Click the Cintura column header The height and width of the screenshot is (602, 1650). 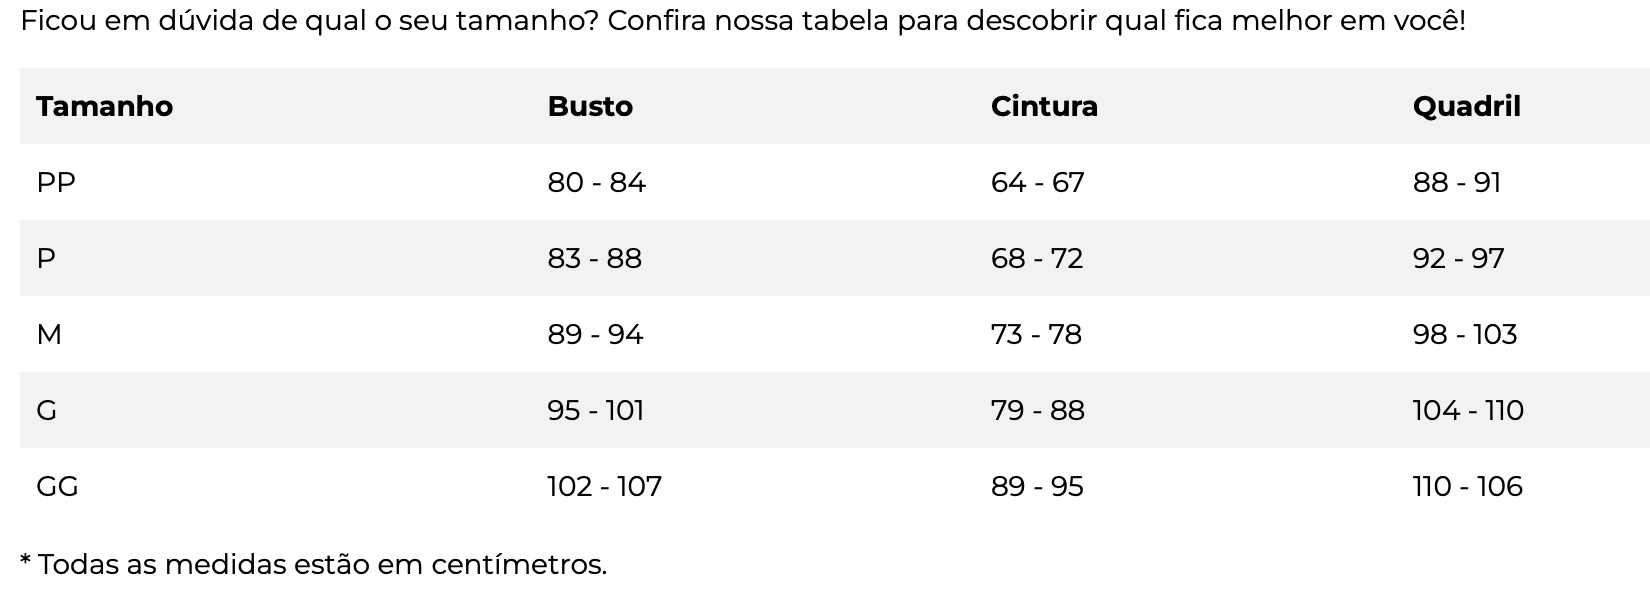1044,106
